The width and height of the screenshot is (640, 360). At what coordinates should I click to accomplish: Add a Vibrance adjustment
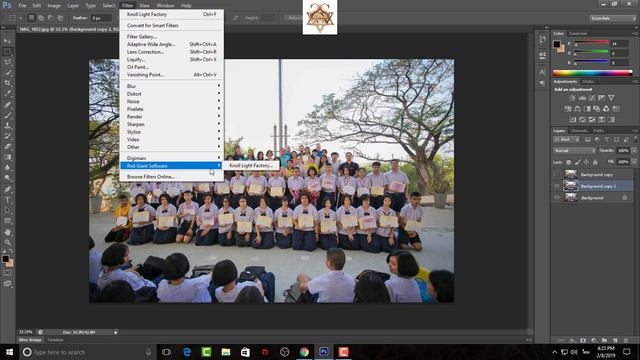point(611,98)
